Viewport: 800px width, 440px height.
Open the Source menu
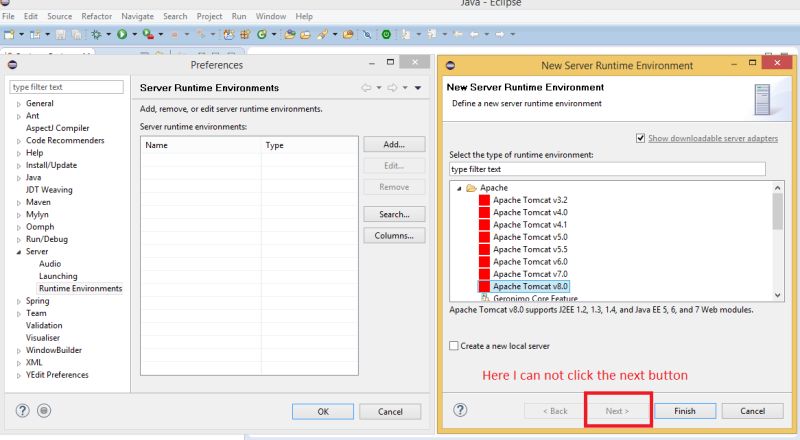click(60, 16)
